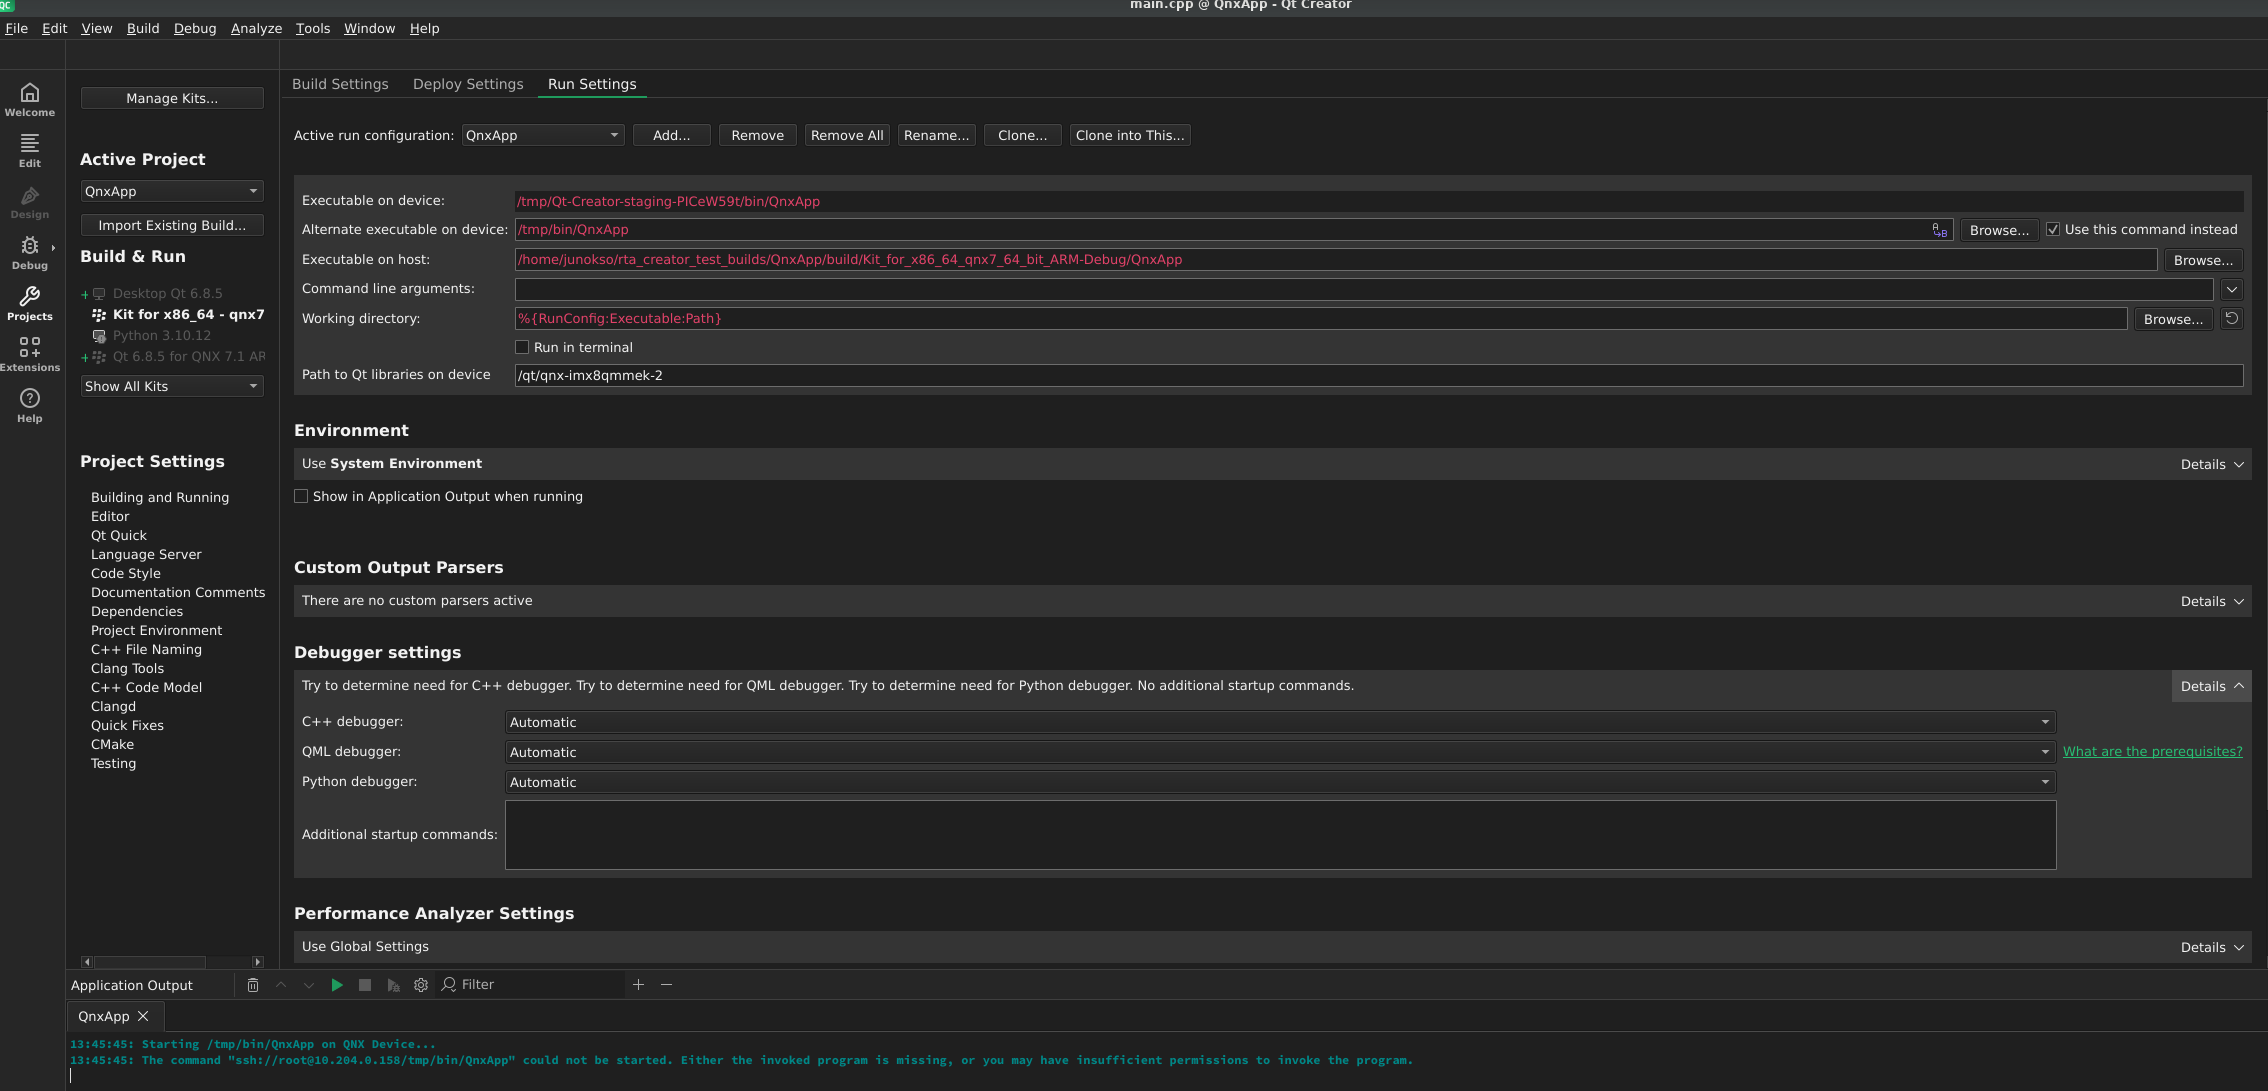Open the Extensions mode
This screenshot has width=2268, height=1091.
coord(30,354)
